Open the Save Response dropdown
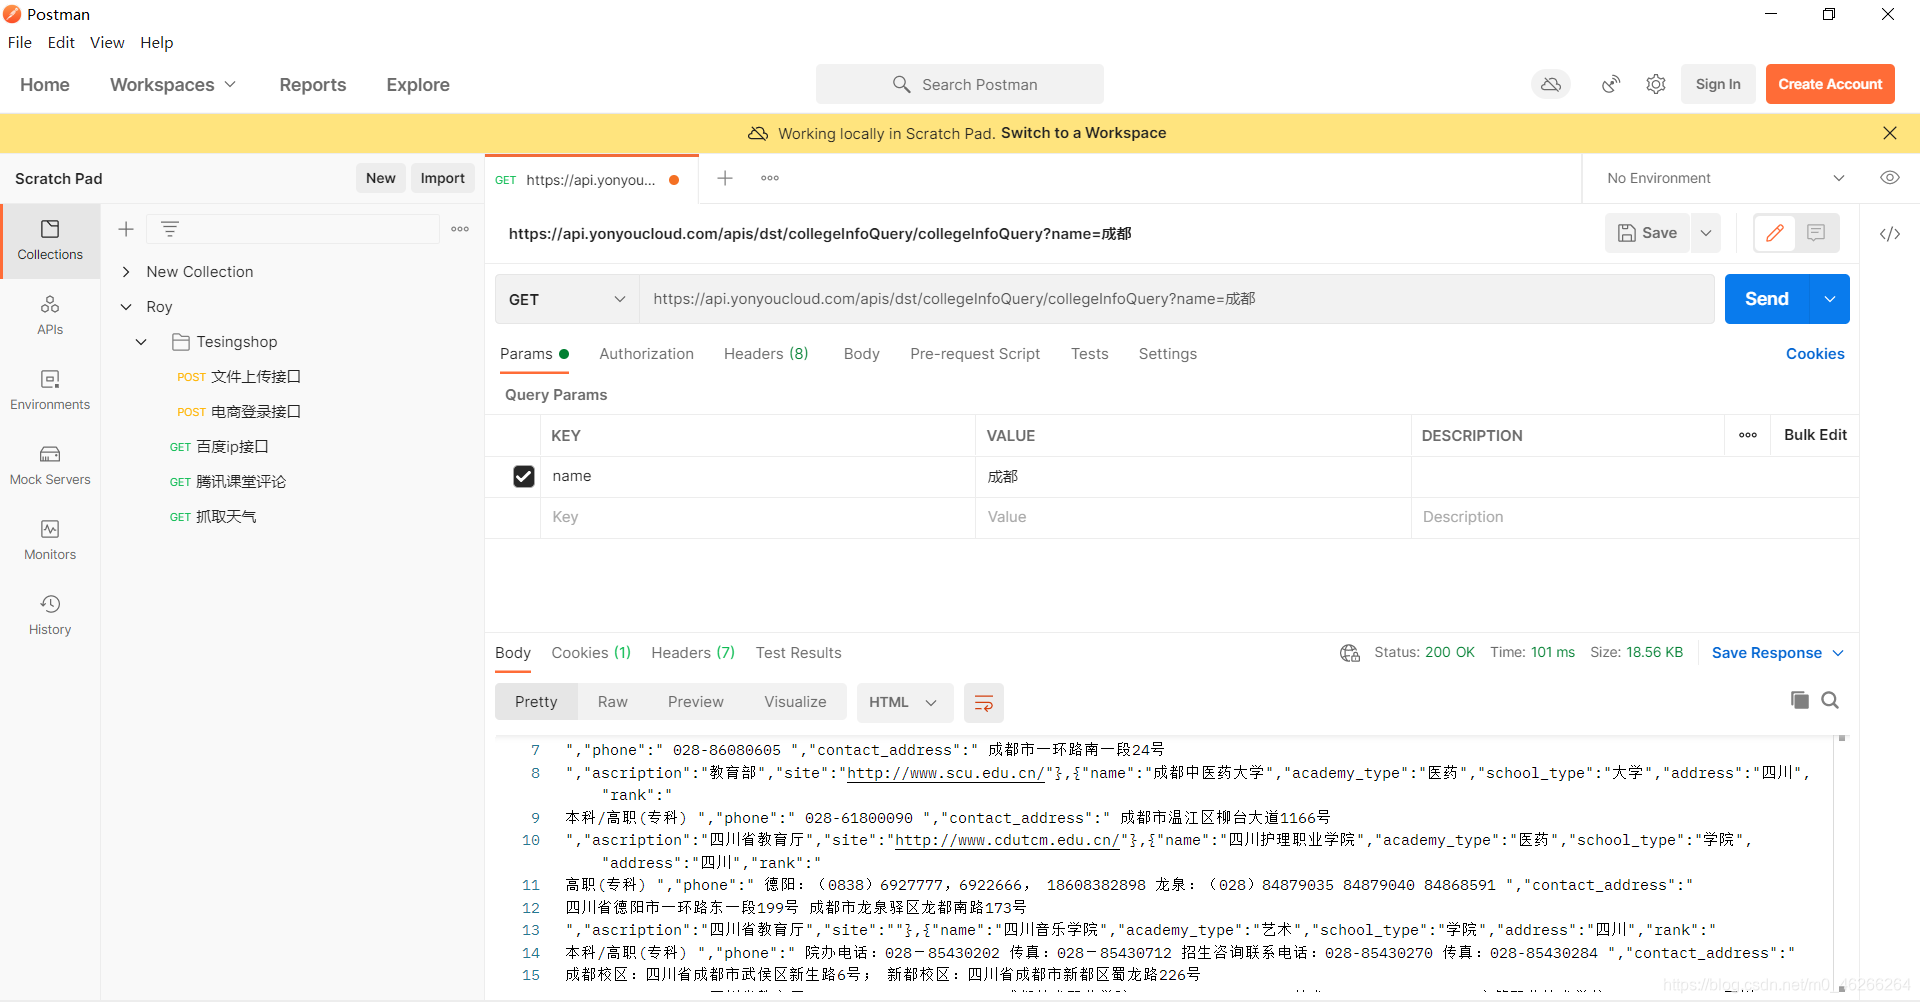This screenshot has height=1003, width=1920. [x=1777, y=653]
